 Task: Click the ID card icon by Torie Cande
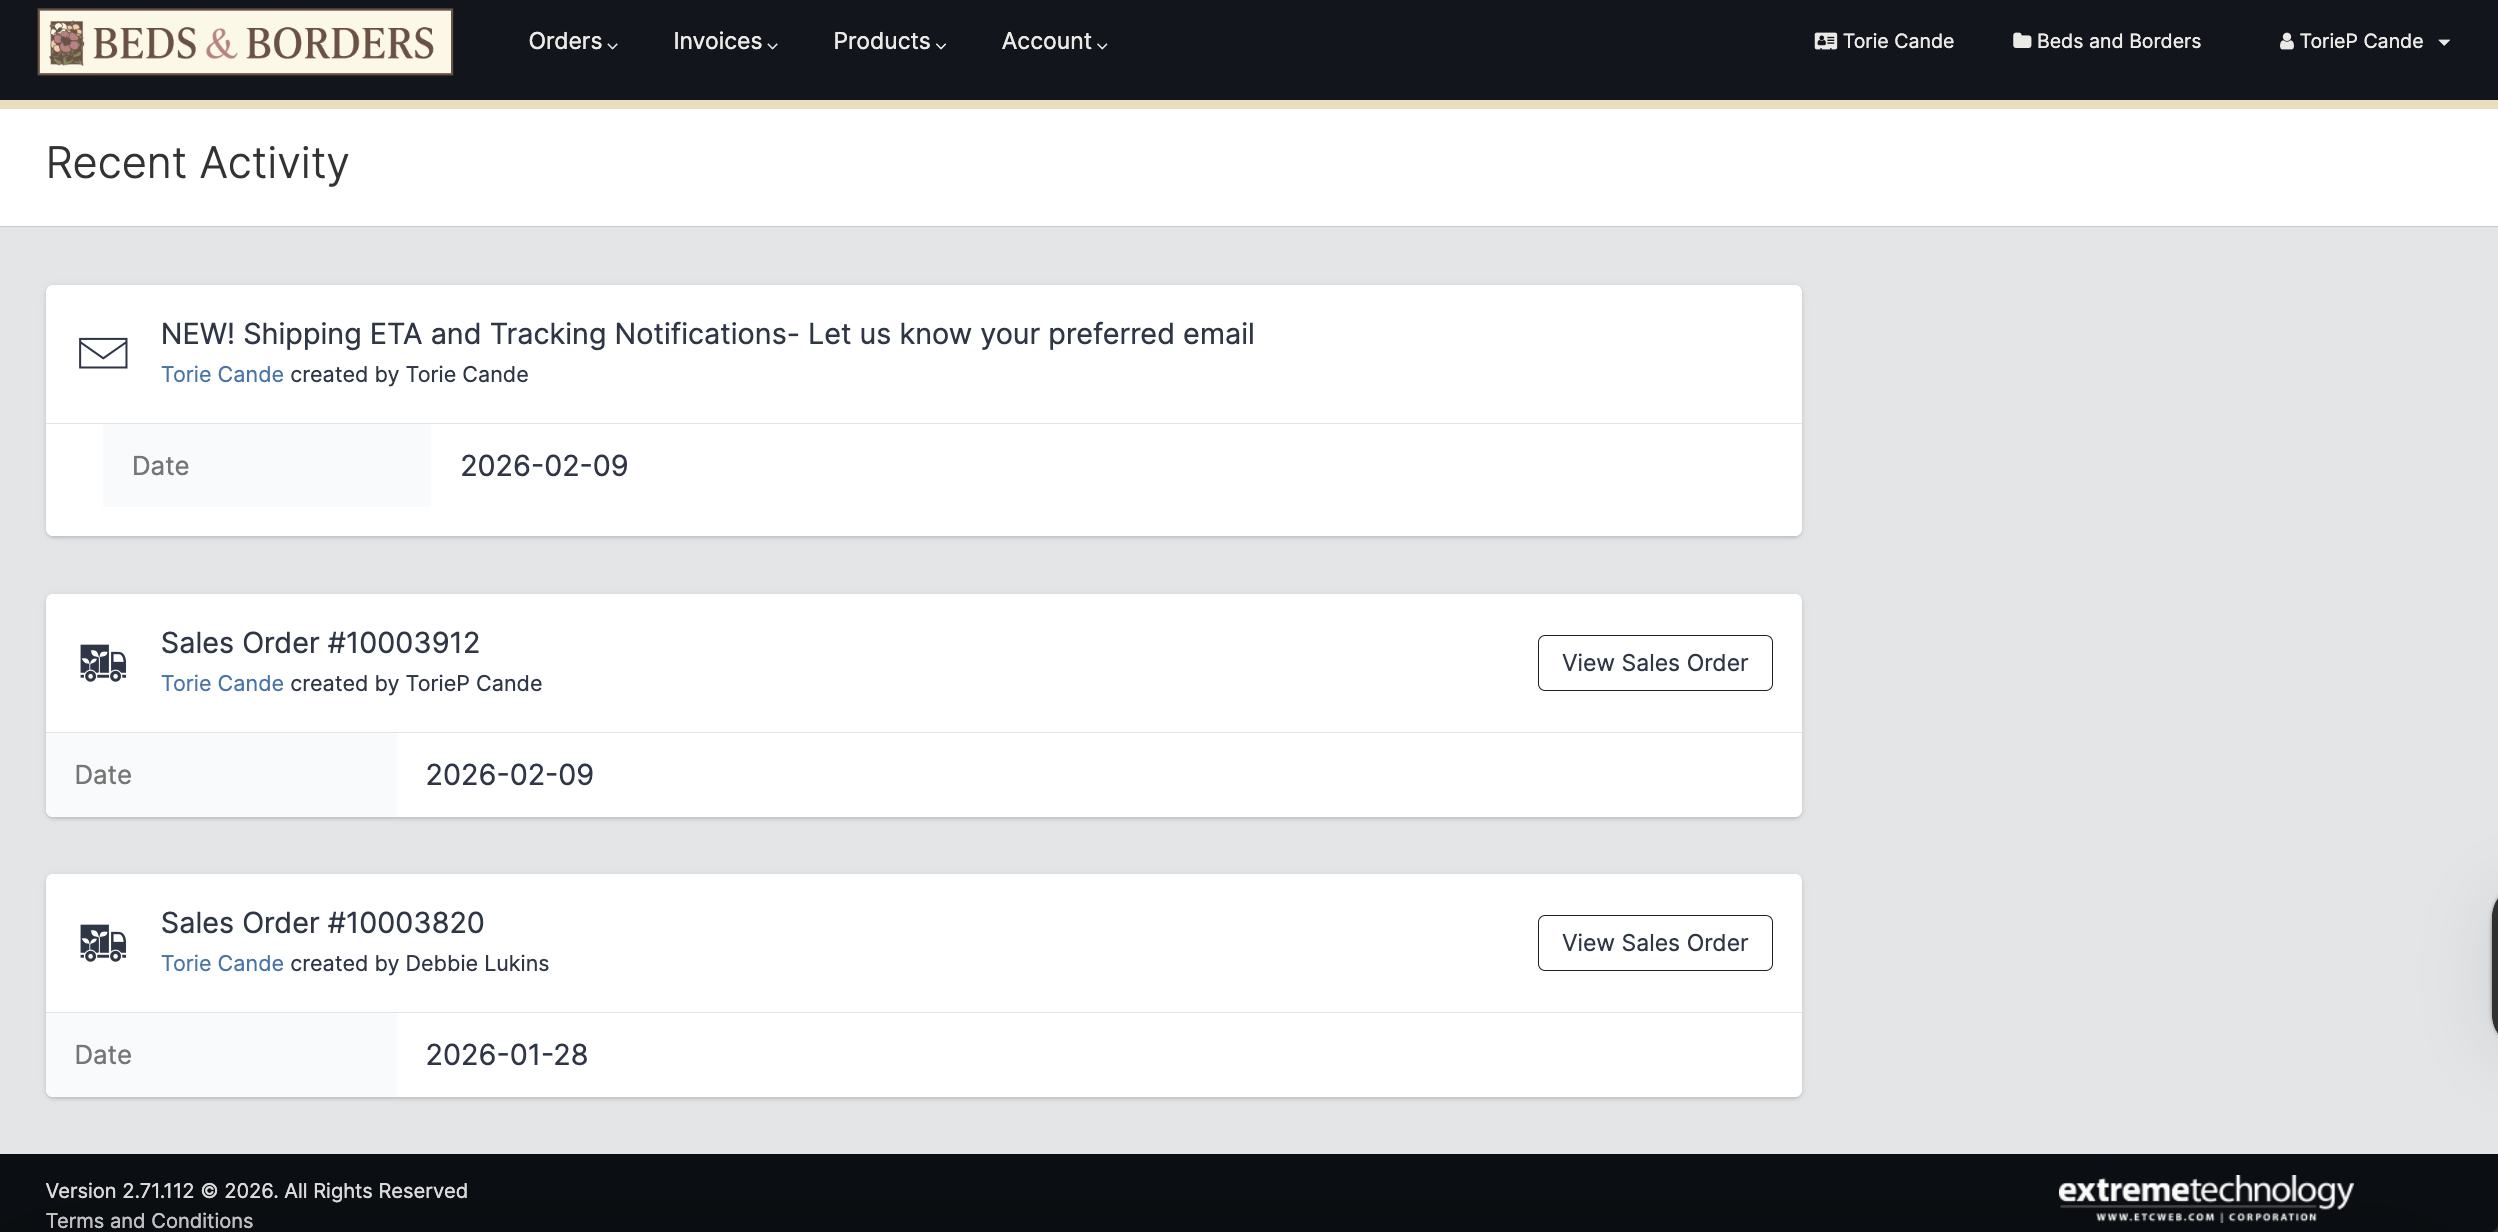(x=1825, y=41)
